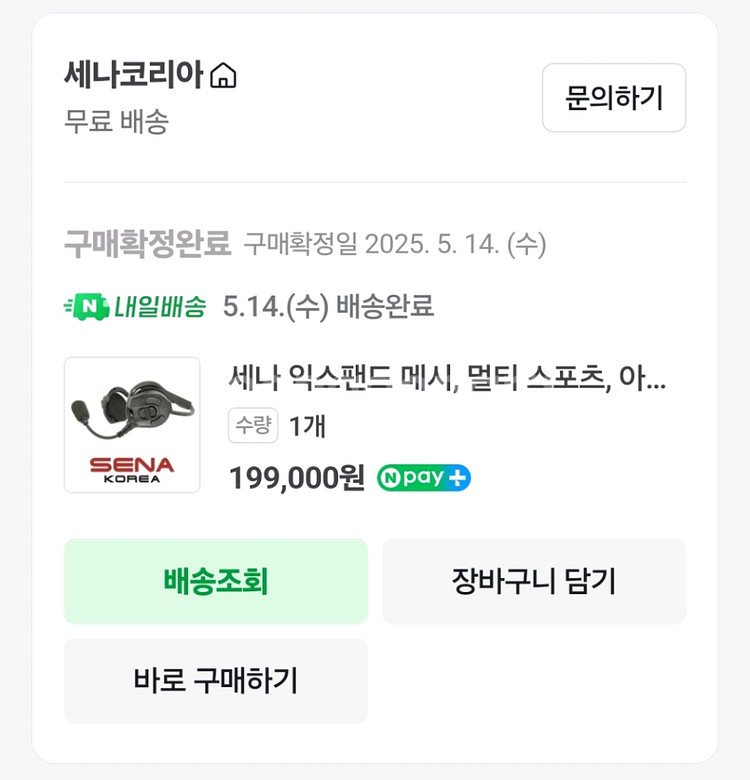Track delivery with 배송조회 button
The height and width of the screenshot is (780, 750).
coord(216,581)
